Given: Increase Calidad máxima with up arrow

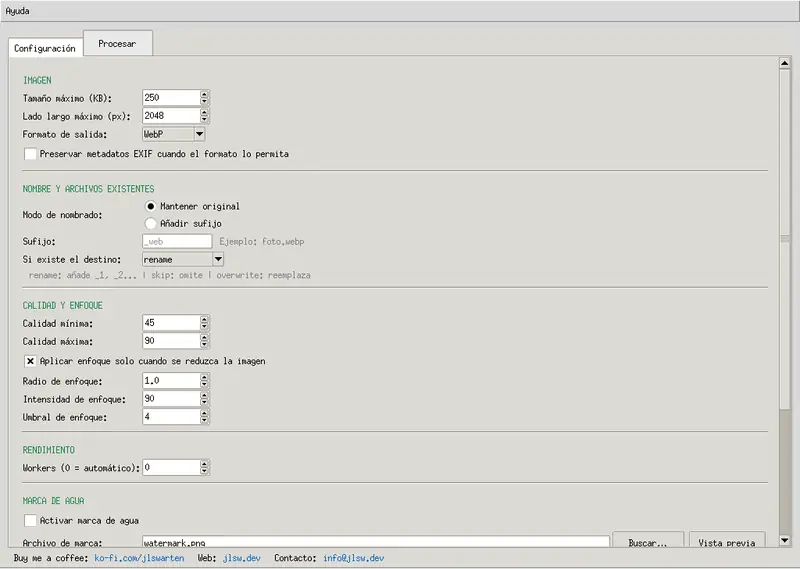Looking at the screenshot, I should coord(205,337).
